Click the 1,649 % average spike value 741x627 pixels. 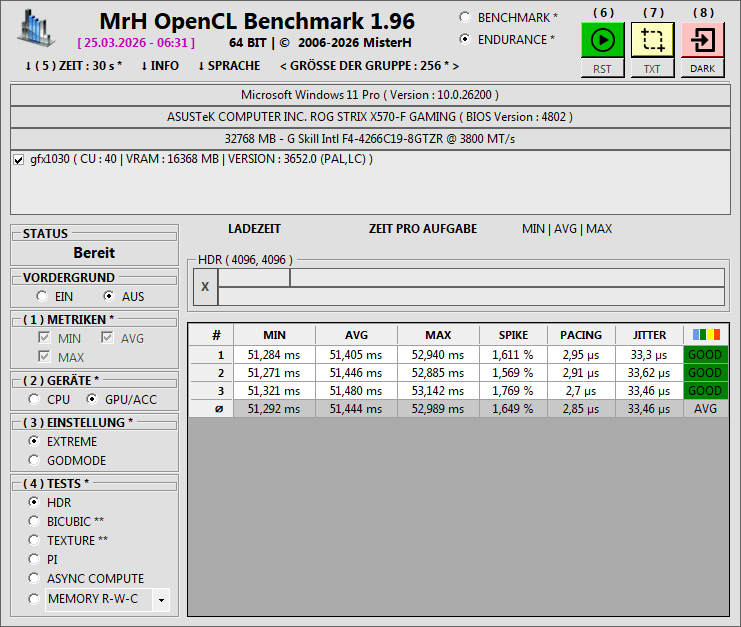click(513, 409)
